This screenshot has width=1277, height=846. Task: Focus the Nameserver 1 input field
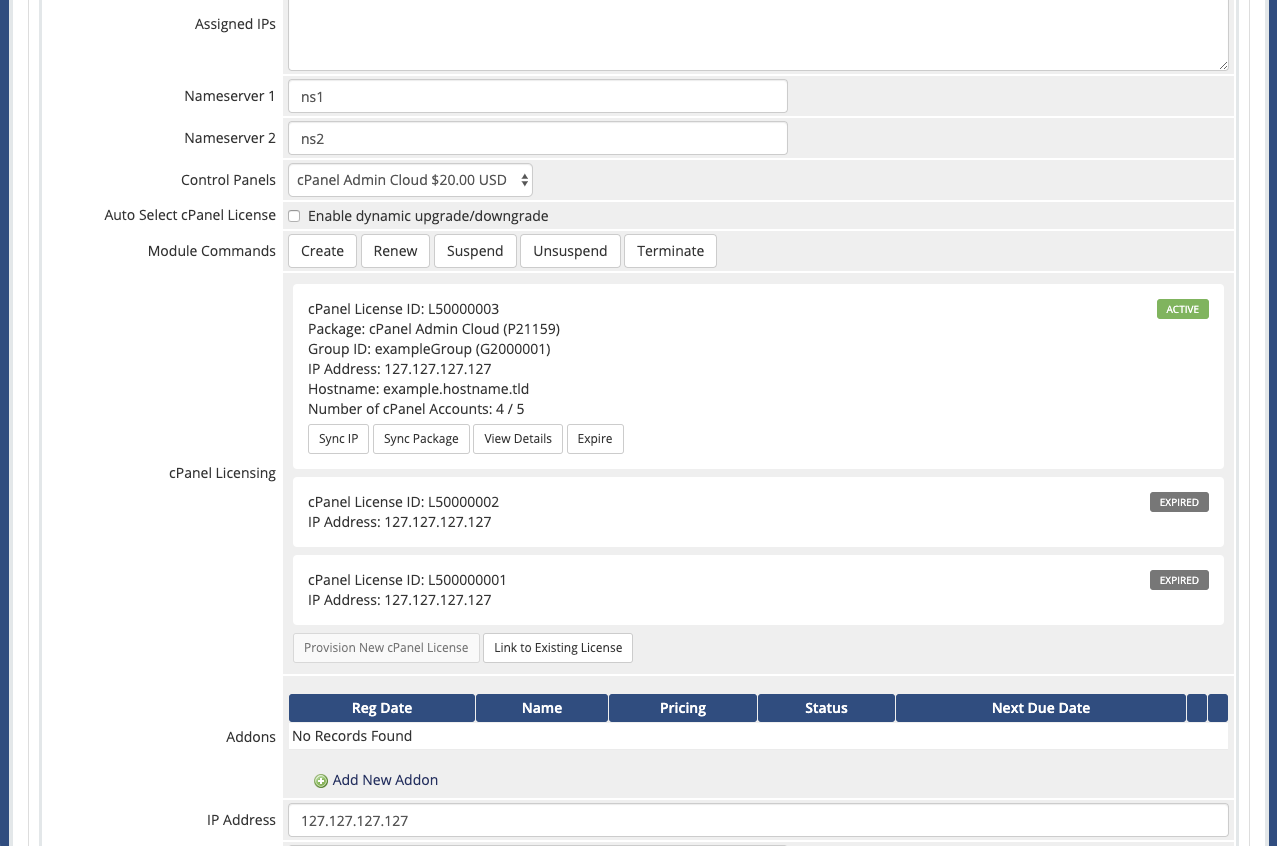coord(538,96)
